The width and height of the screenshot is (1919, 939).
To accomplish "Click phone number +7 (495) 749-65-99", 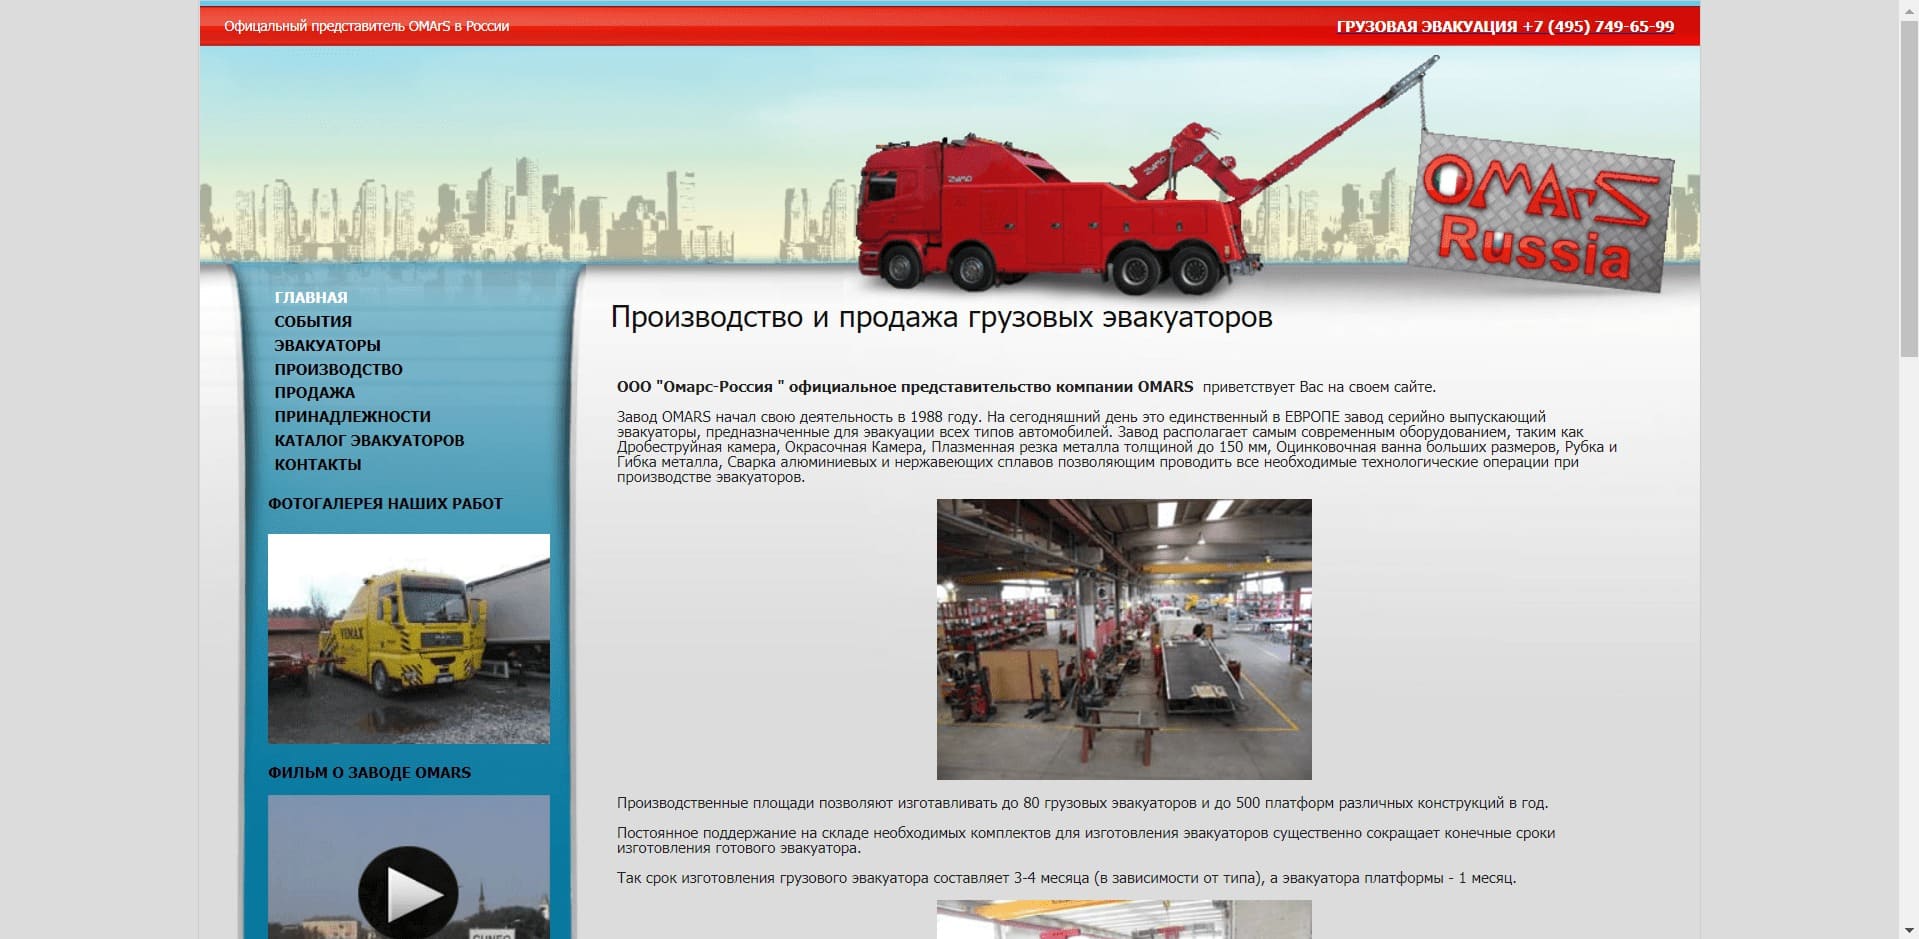I will [1598, 27].
